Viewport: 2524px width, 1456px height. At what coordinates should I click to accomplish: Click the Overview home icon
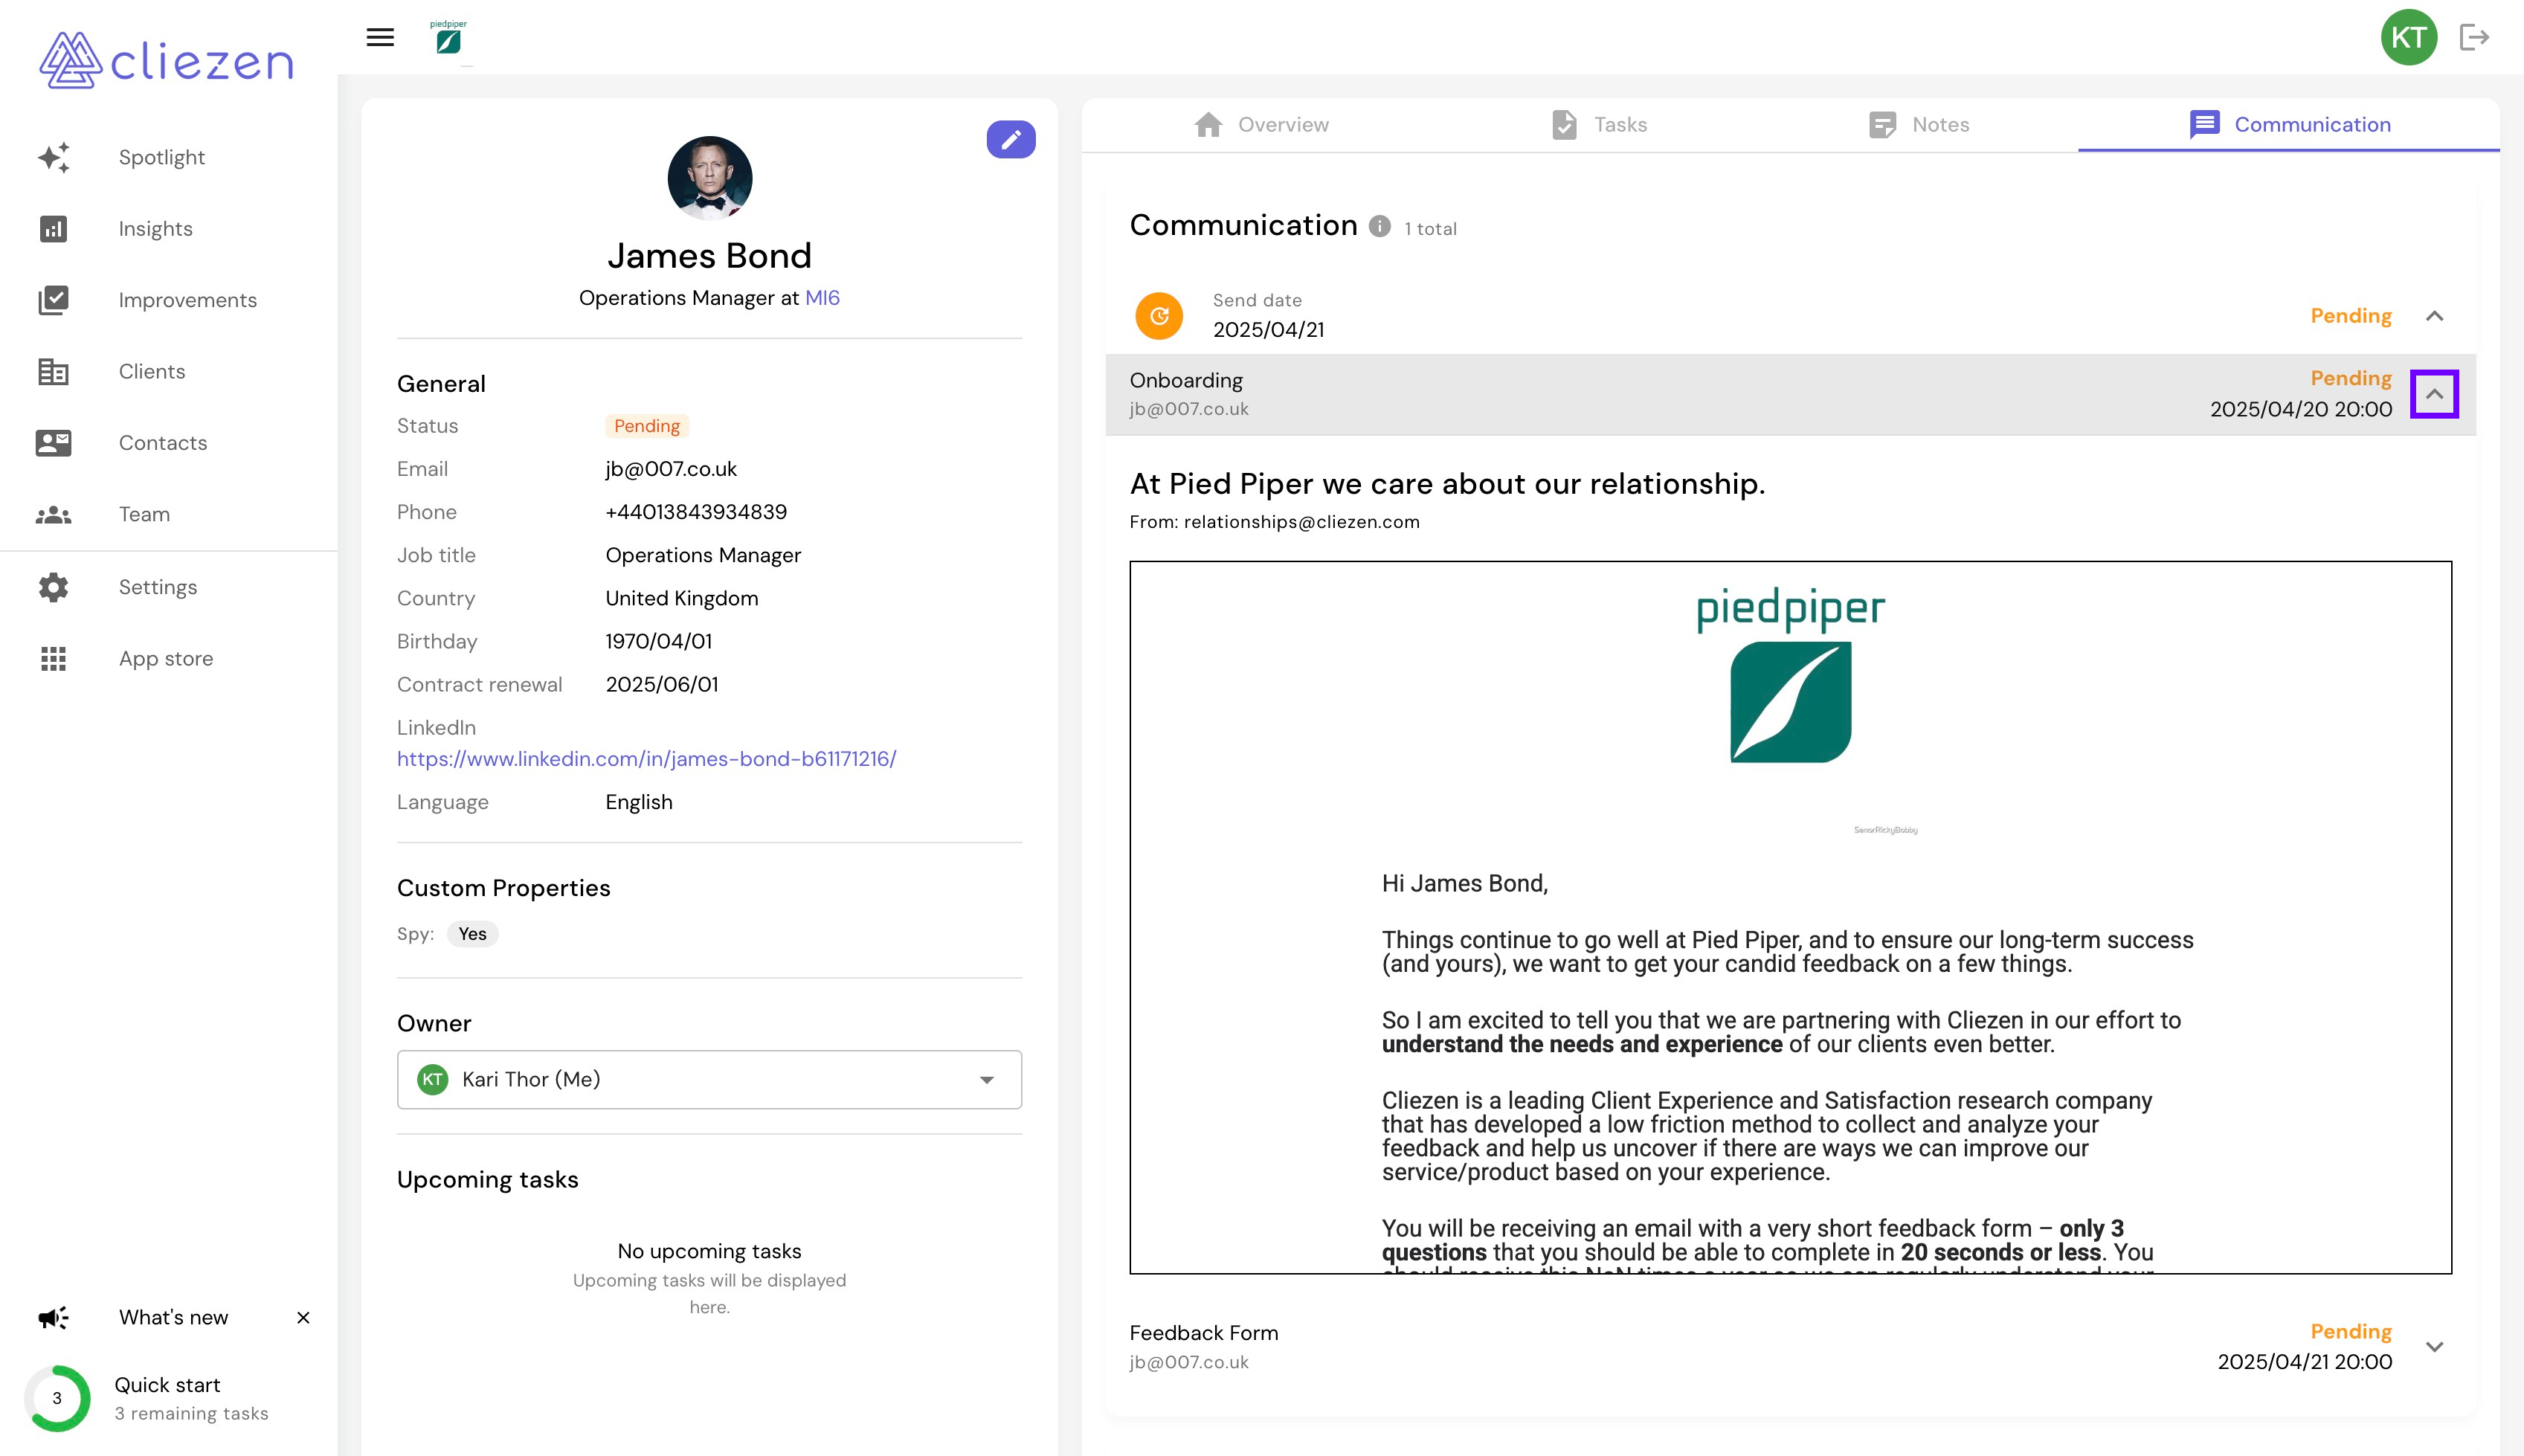1208,125
